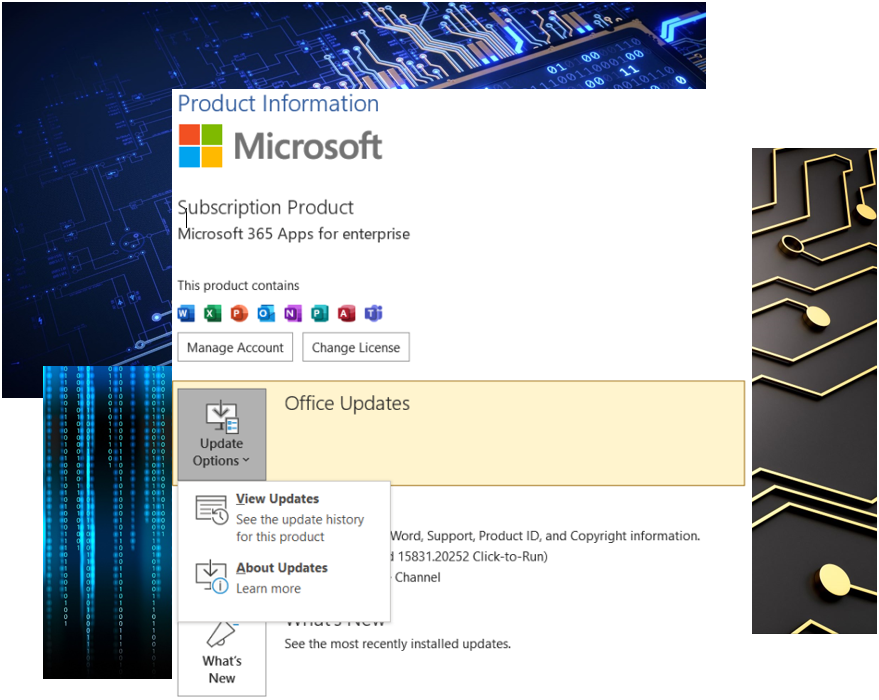Click 'Learn more' under About Updates

pos(269,588)
